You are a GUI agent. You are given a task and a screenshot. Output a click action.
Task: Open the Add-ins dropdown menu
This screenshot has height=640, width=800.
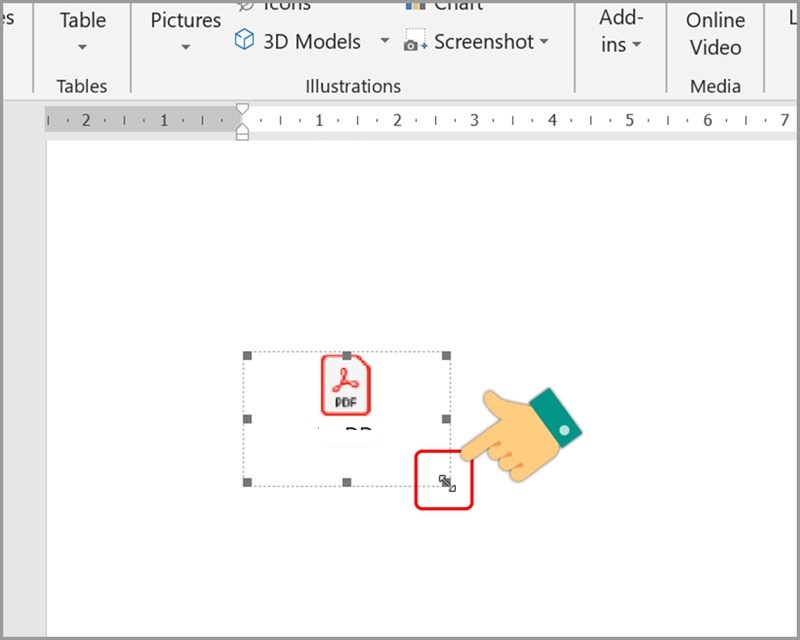(620, 32)
